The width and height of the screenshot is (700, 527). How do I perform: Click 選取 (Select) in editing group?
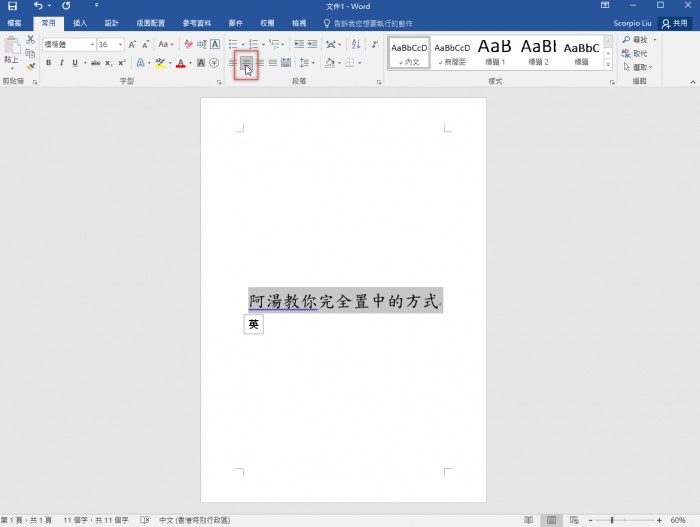click(x=638, y=67)
